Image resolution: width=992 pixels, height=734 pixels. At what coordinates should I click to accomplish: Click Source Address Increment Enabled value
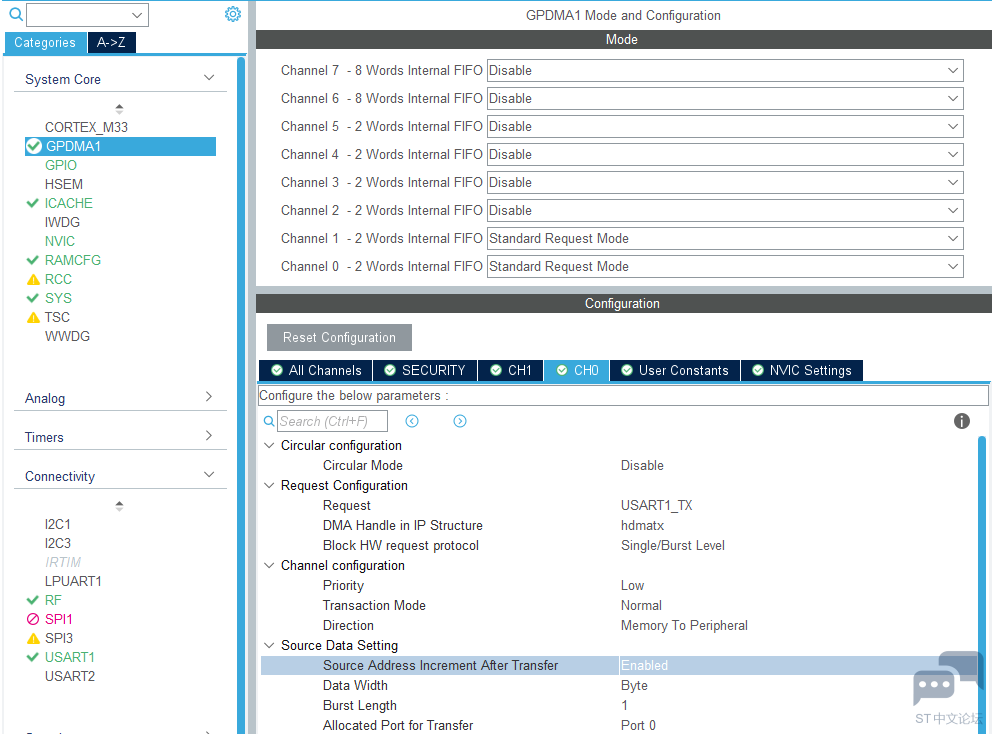[x=644, y=665]
